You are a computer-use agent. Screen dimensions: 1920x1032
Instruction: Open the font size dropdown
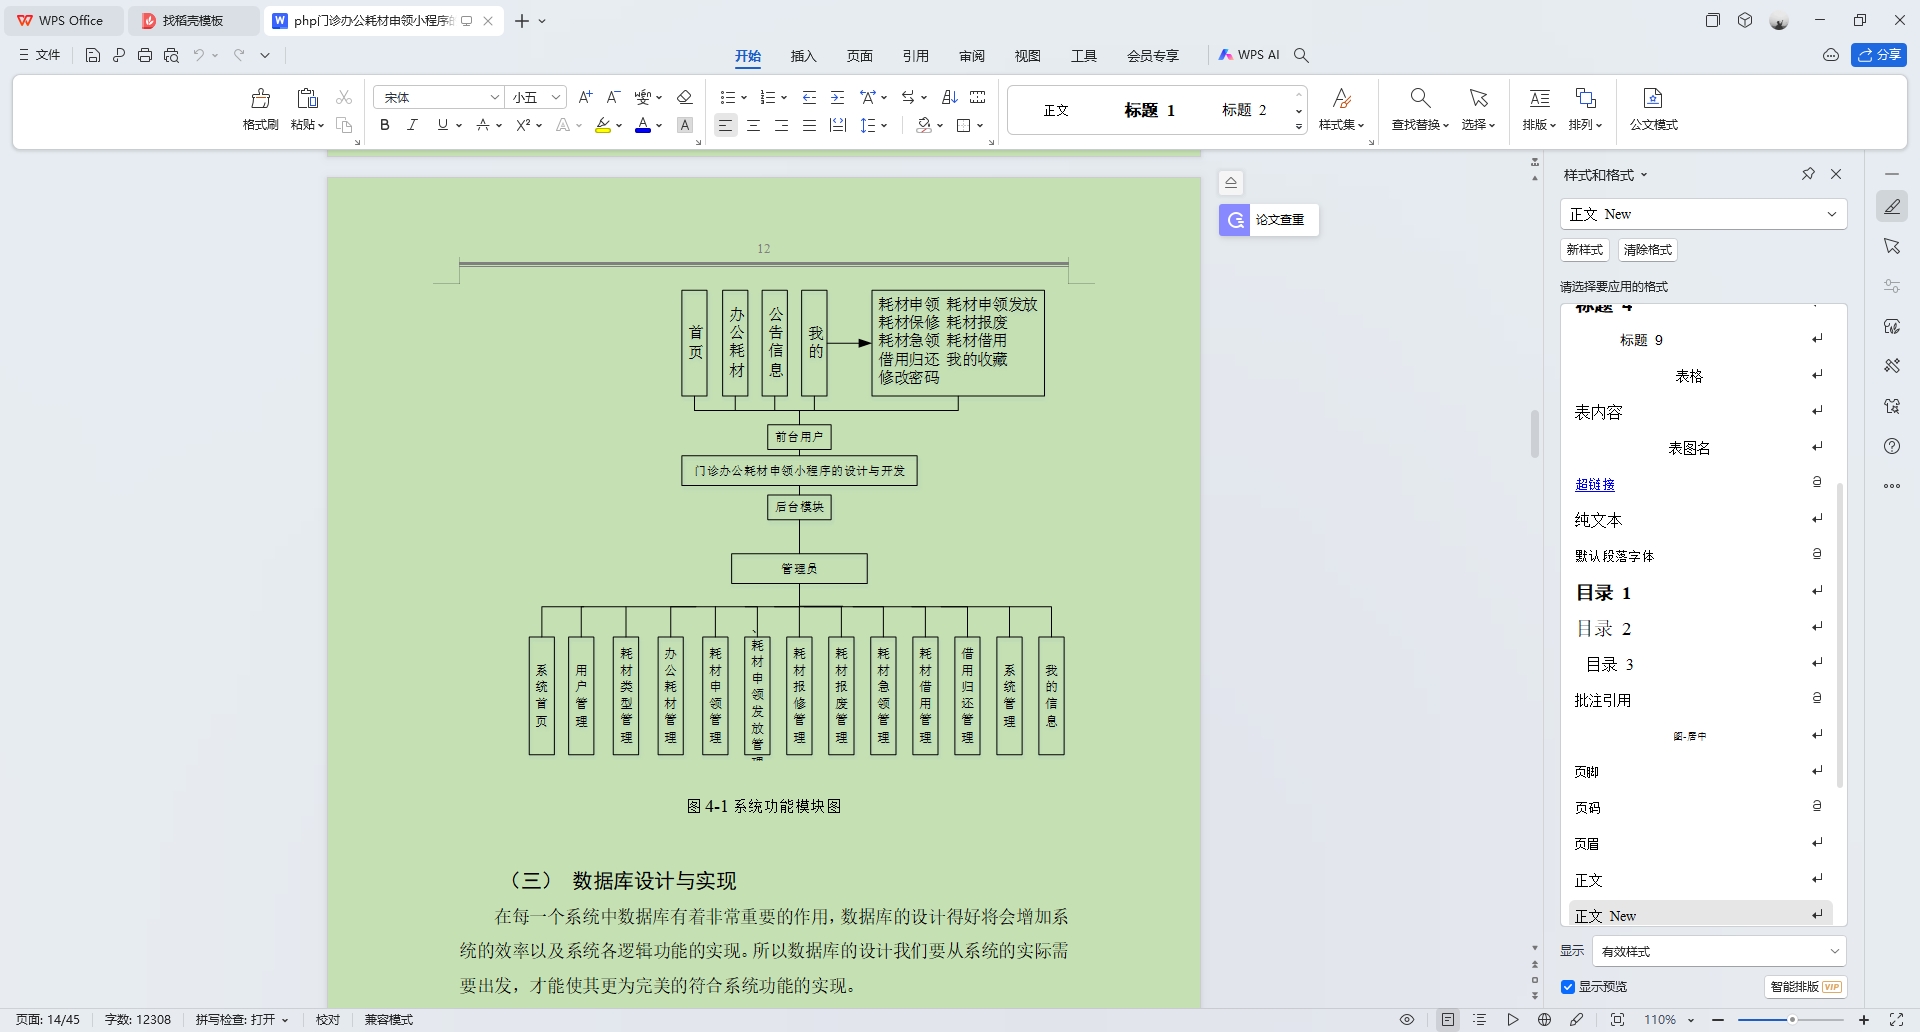coord(556,97)
